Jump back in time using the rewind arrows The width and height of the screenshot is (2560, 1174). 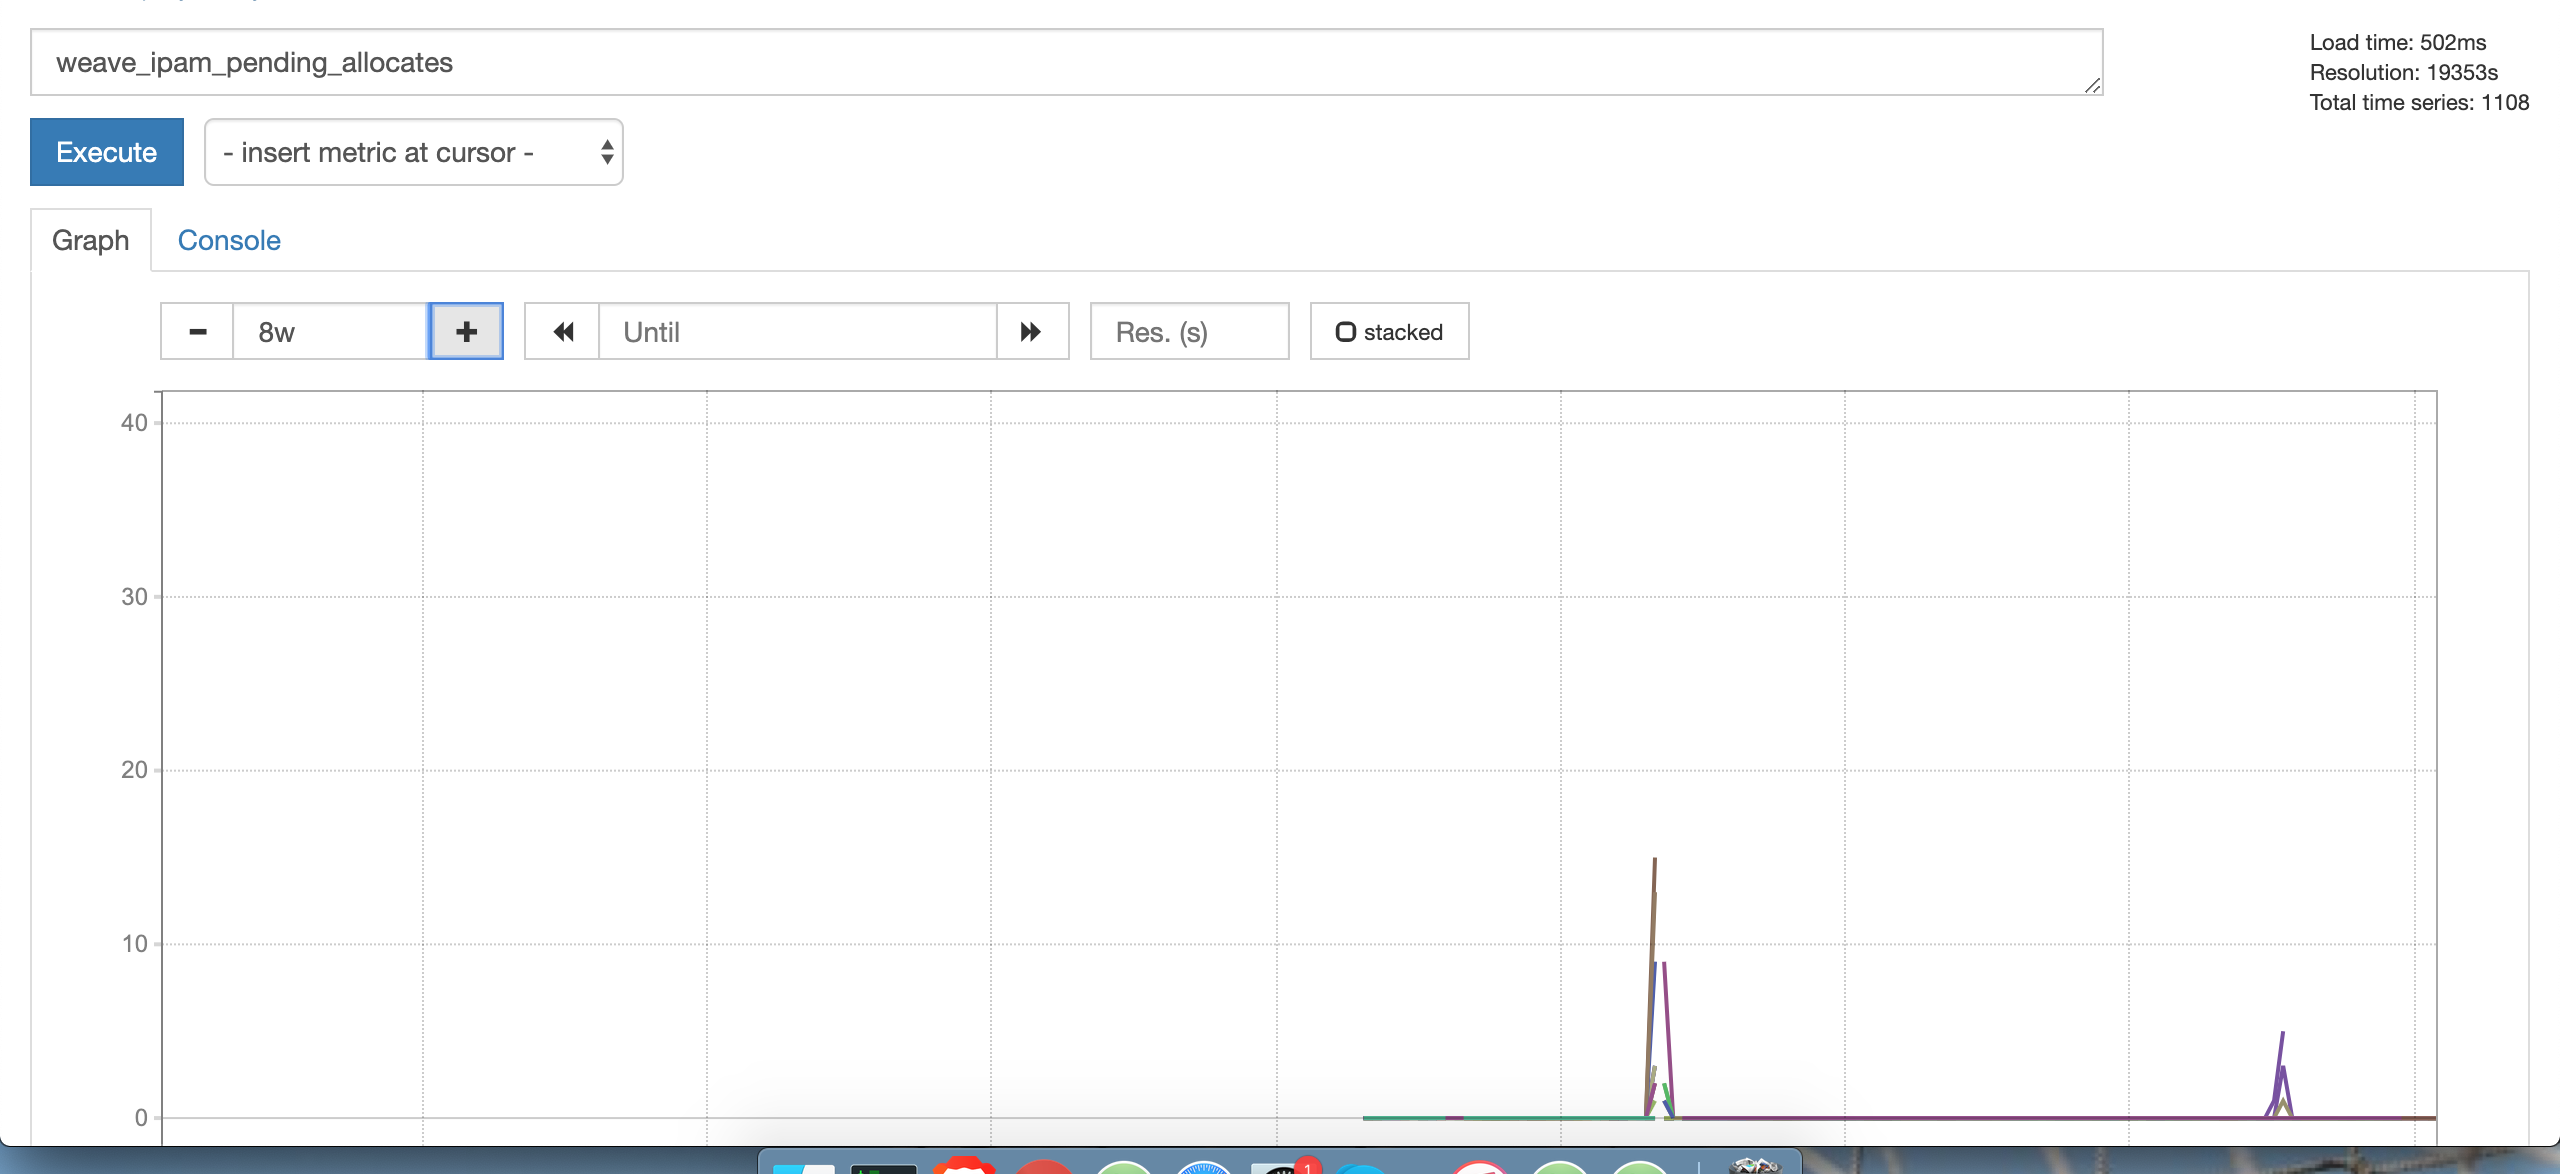pyautogui.click(x=562, y=331)
